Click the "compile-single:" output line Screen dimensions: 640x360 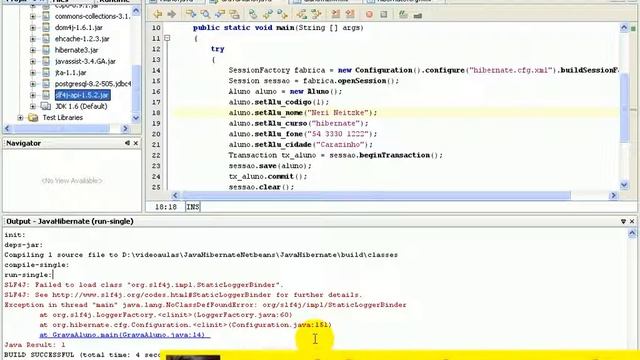37,265
